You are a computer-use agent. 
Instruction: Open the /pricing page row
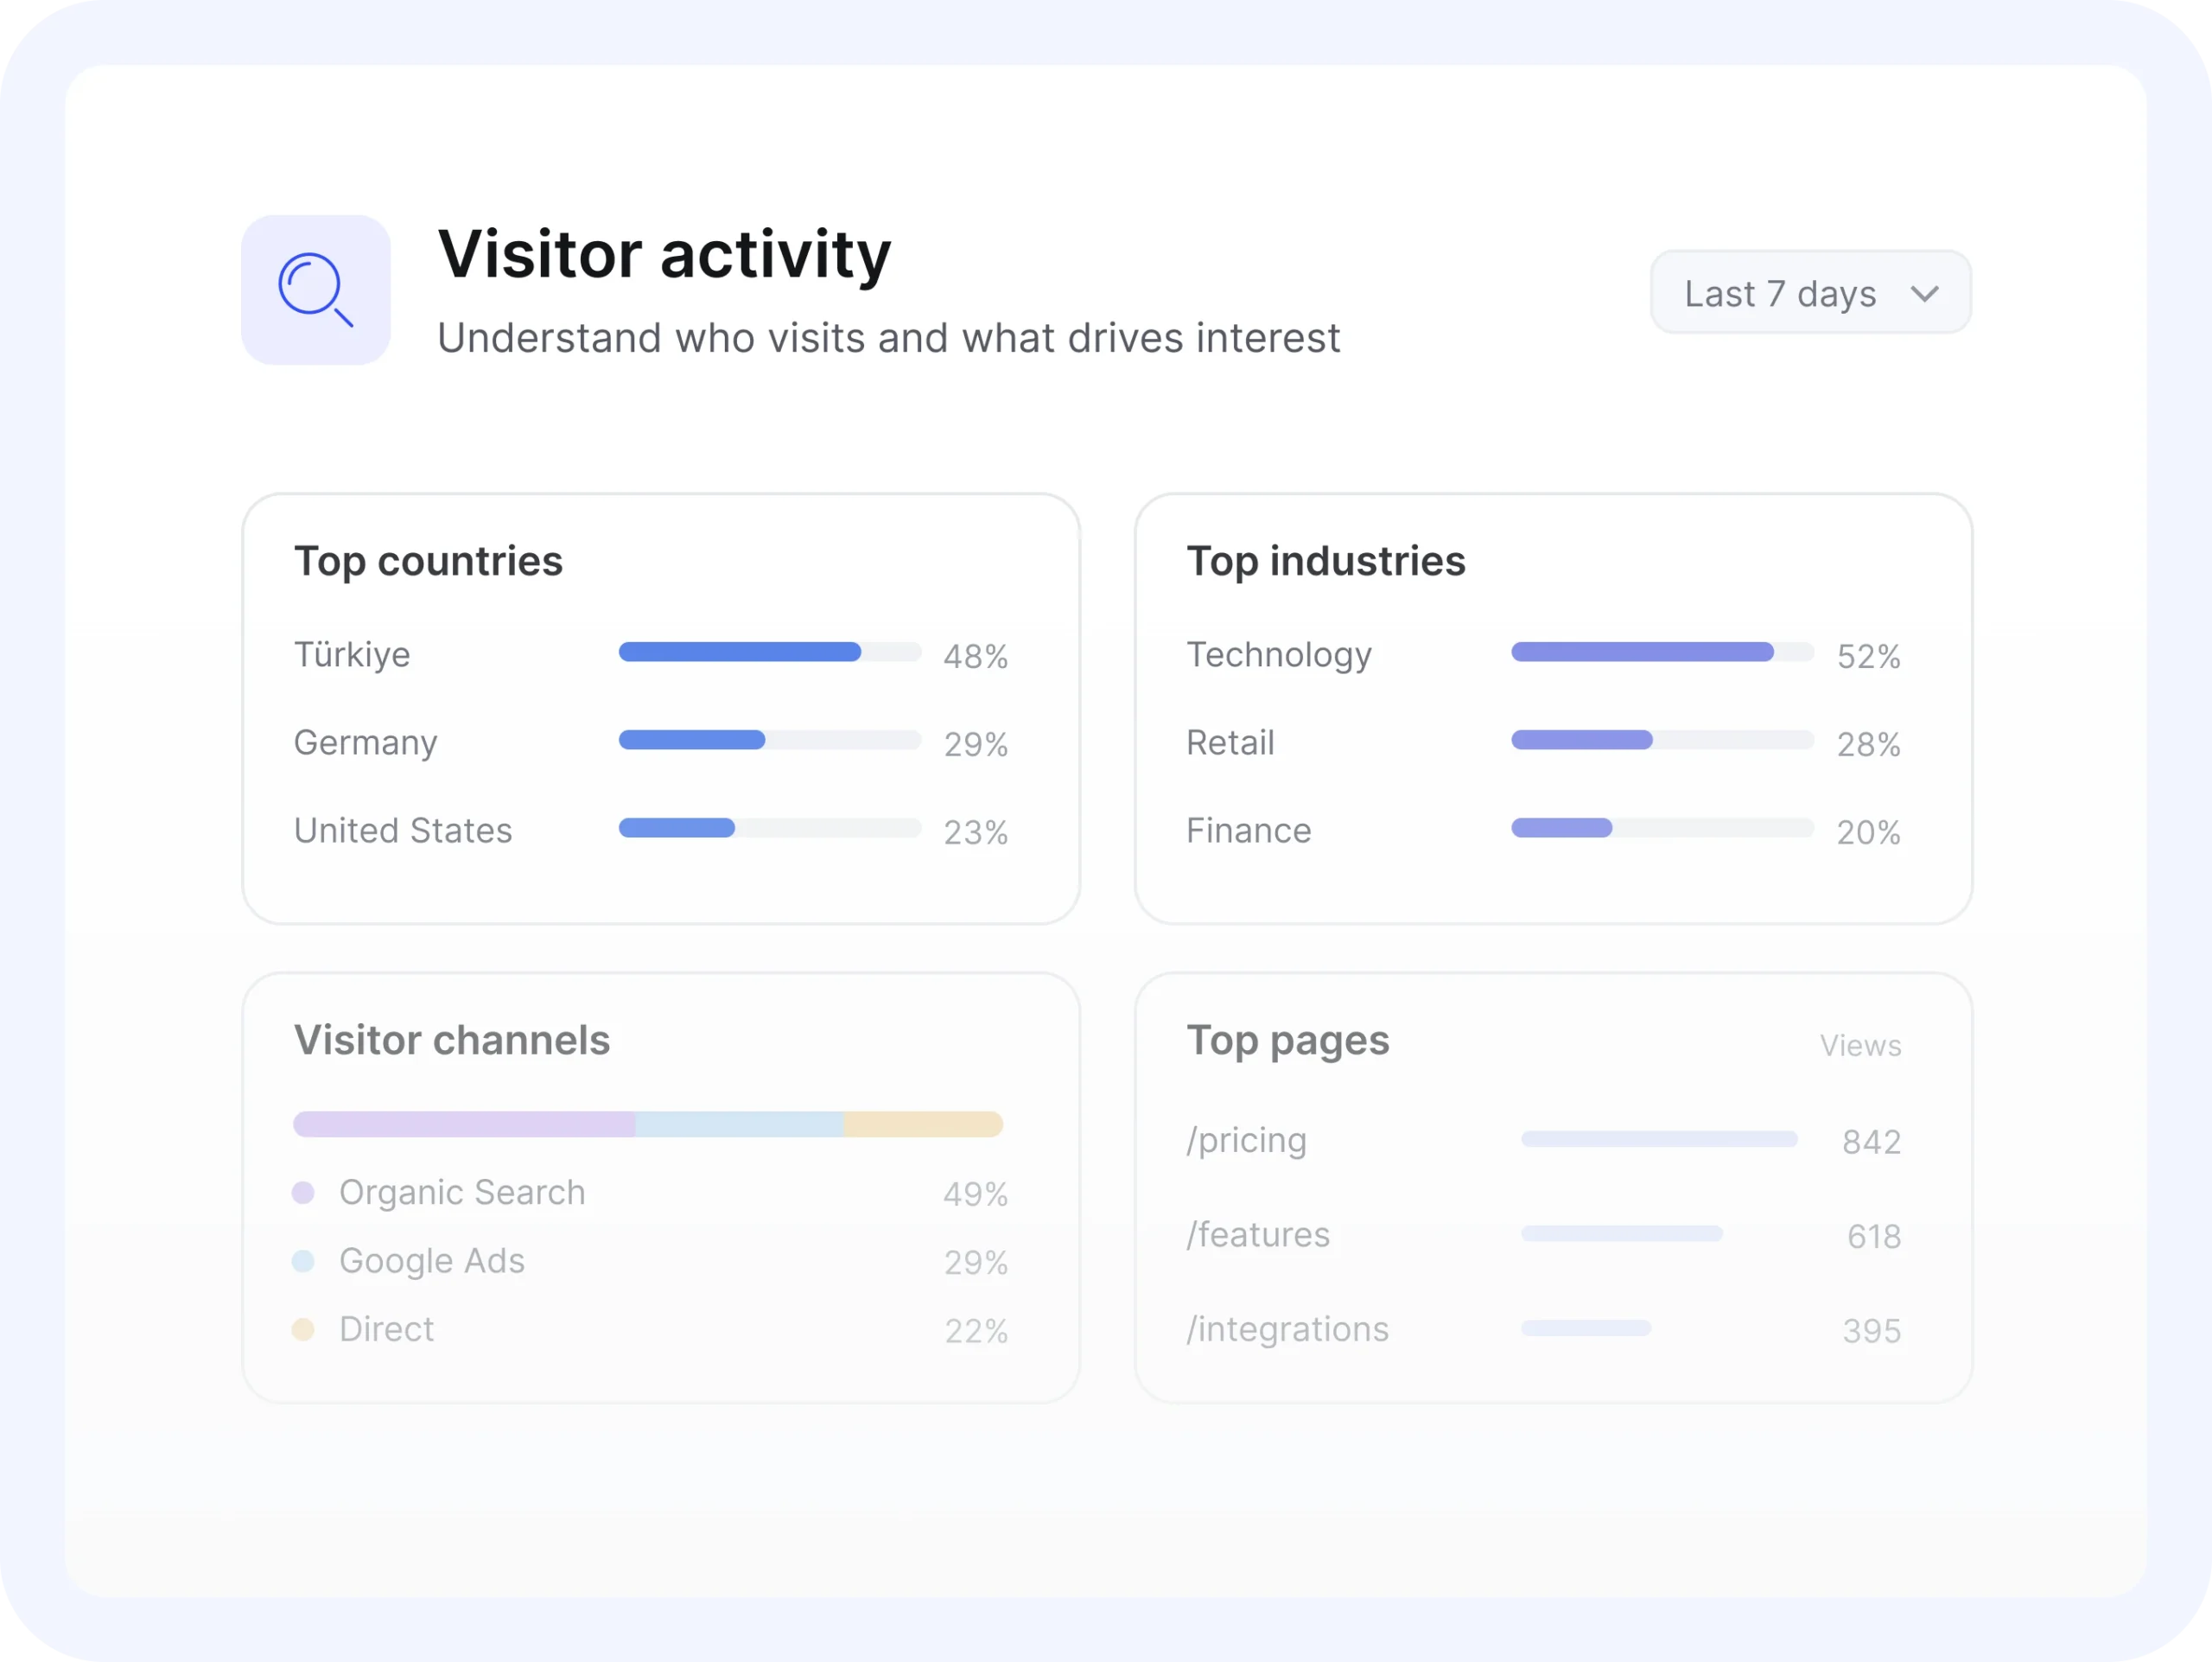point(1544,1140)
